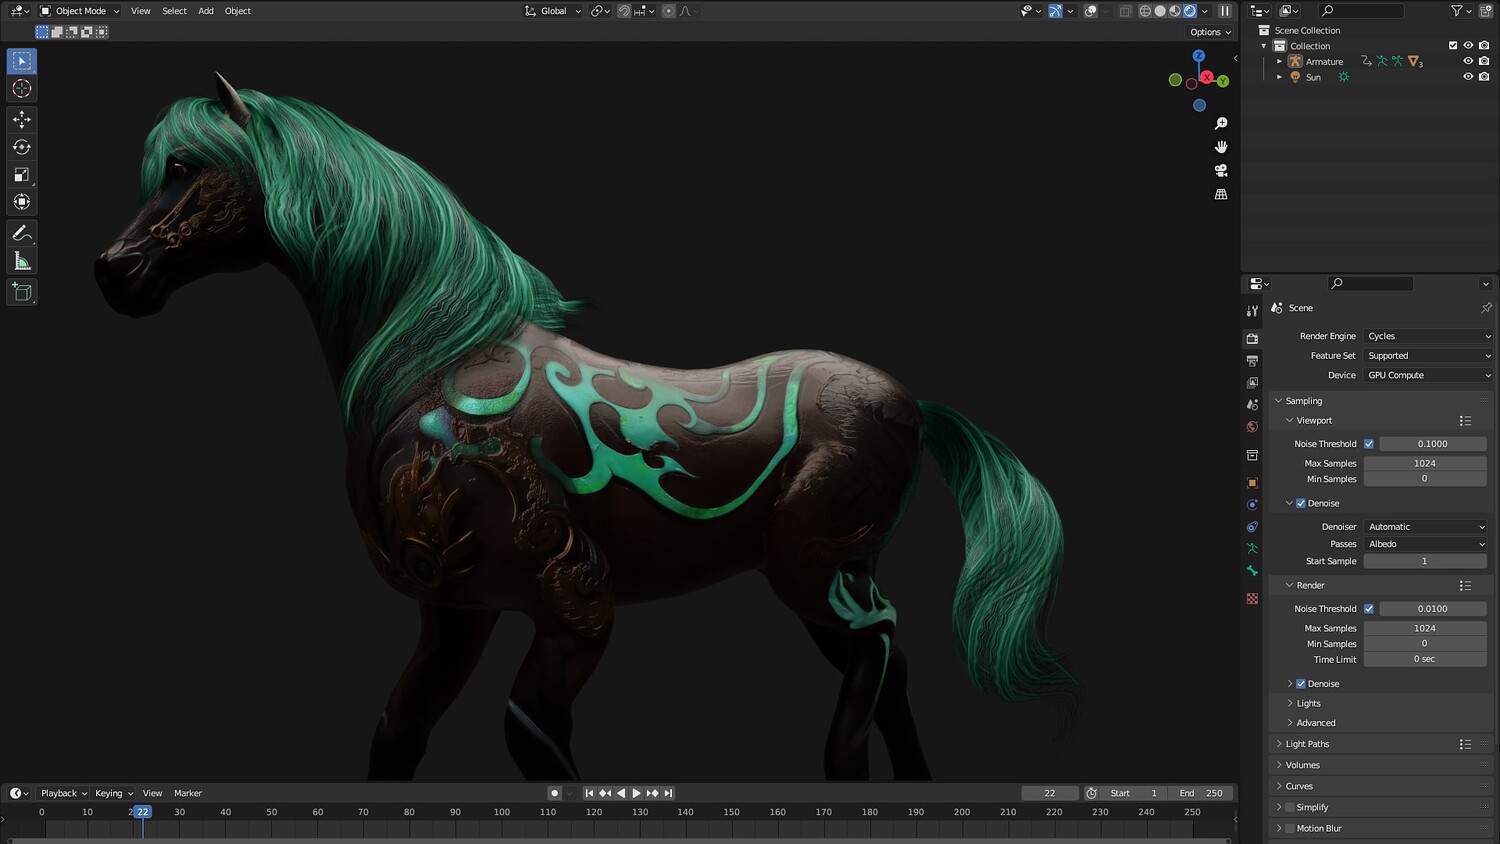Open the Bone properties tab
Image resolution: width=1500 pixels, height=844 pixels.
coord(1252,571)
